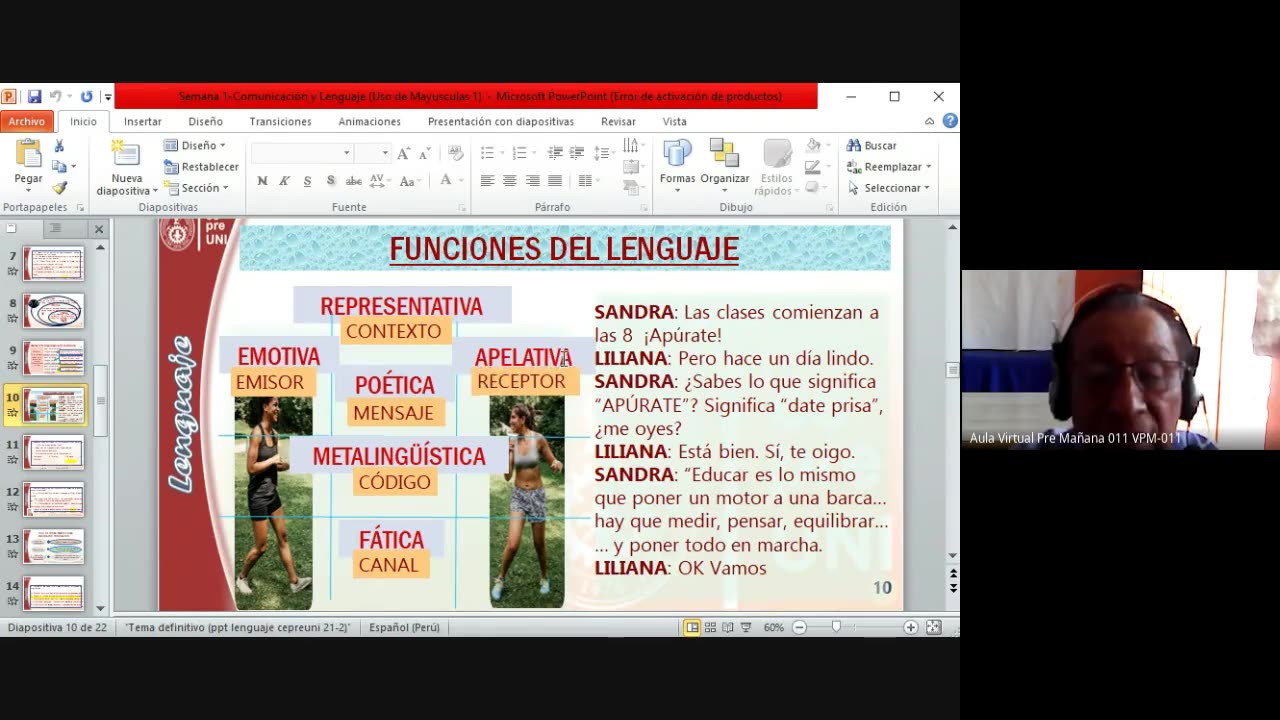Click the text direction icon

click(632, 146)
